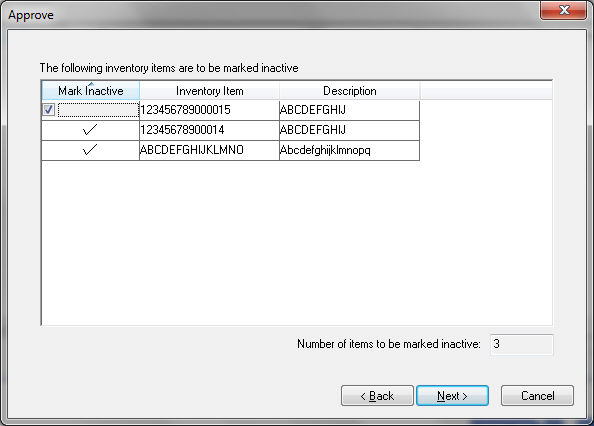Go Back to the previous step

point(377,396)
